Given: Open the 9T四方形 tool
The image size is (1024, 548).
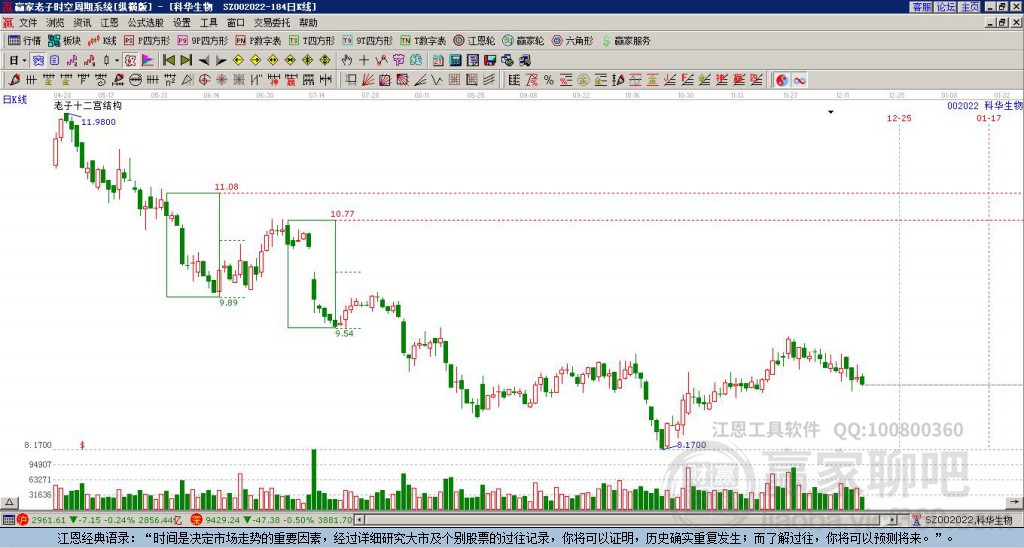Looking at the screenshot, I should click(368, 40).
